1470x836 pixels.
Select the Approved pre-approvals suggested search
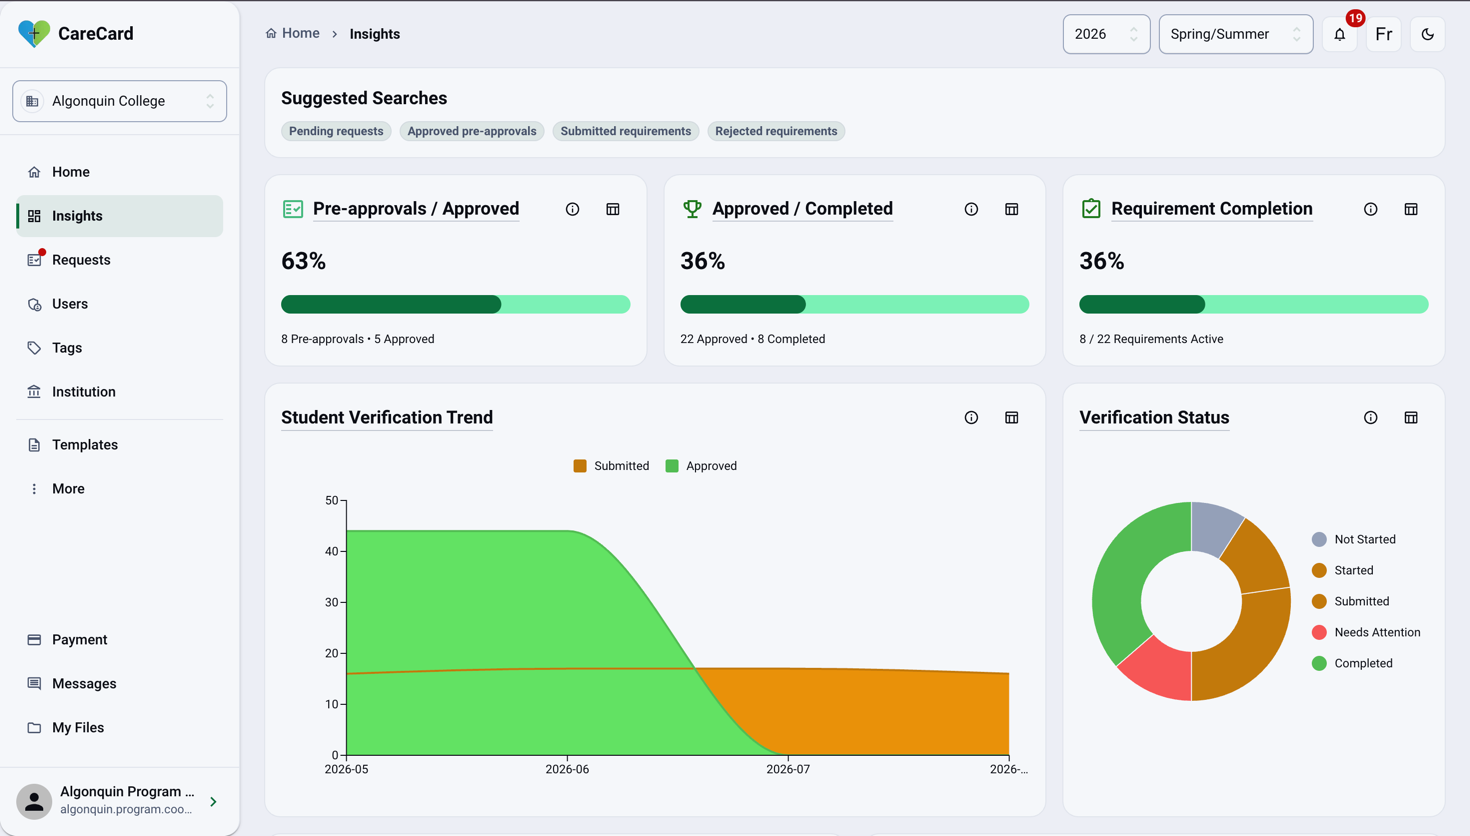(x=472, y=131)
